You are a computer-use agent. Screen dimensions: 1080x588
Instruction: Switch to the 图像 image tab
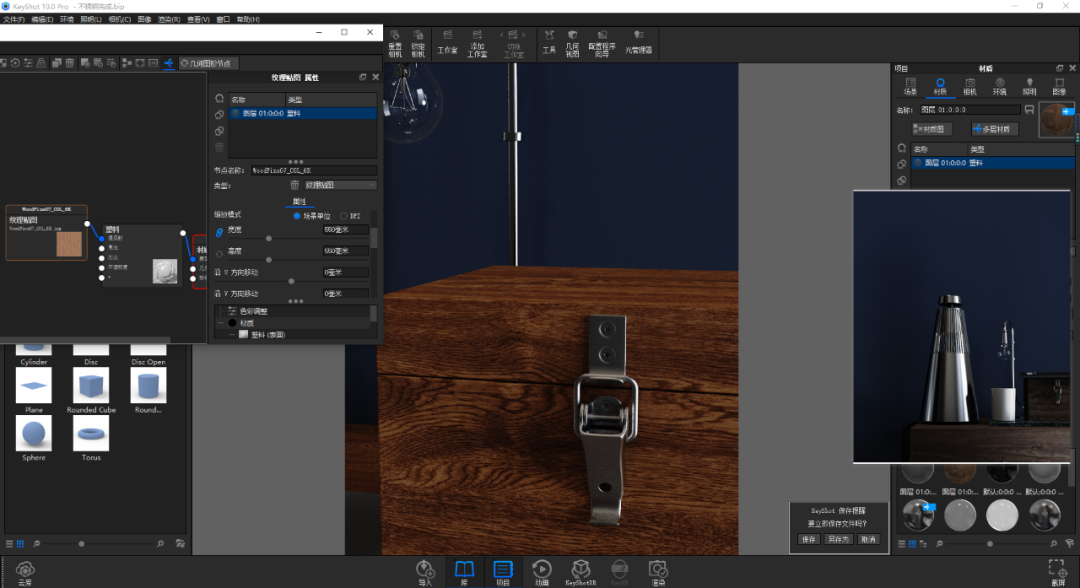(1059, 87)
